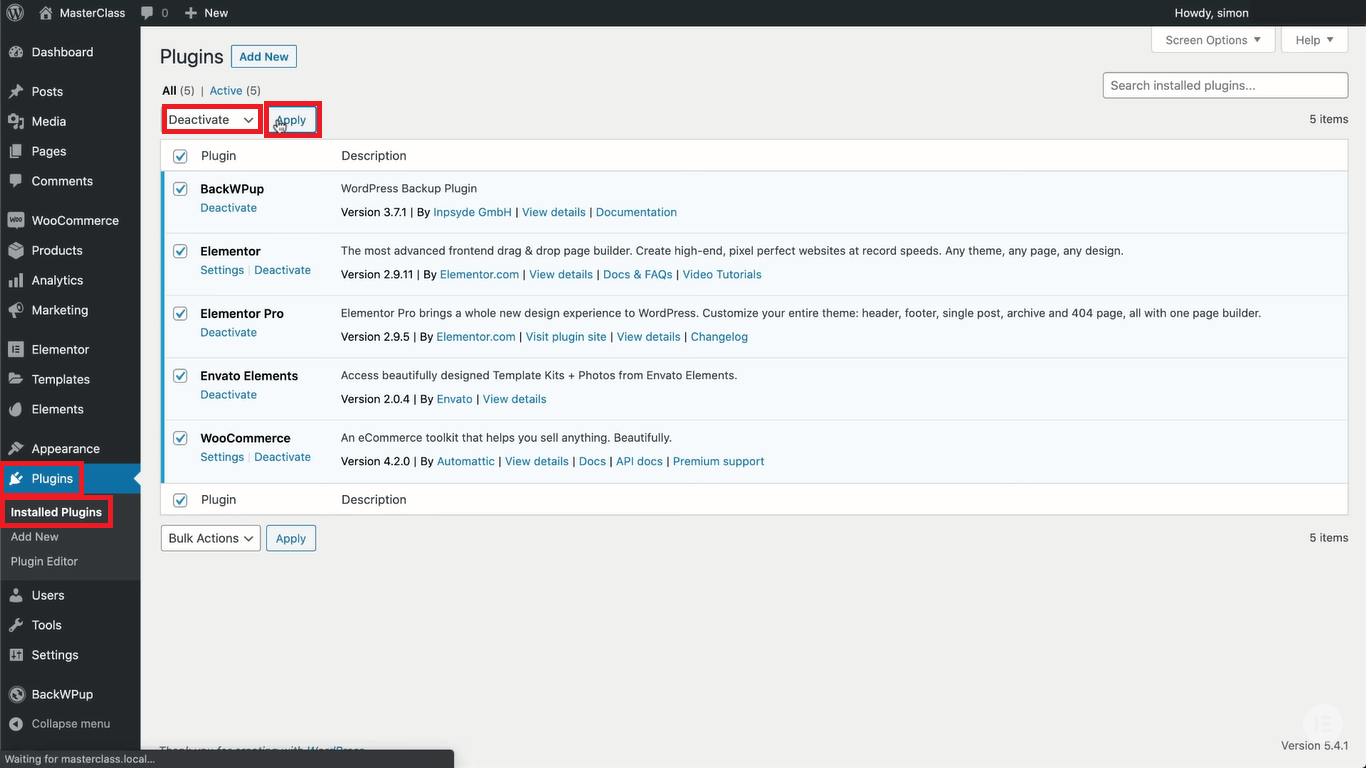View details for Envato Elements
Viewport: 1366px width, 768px height.
tap(514, 399)
